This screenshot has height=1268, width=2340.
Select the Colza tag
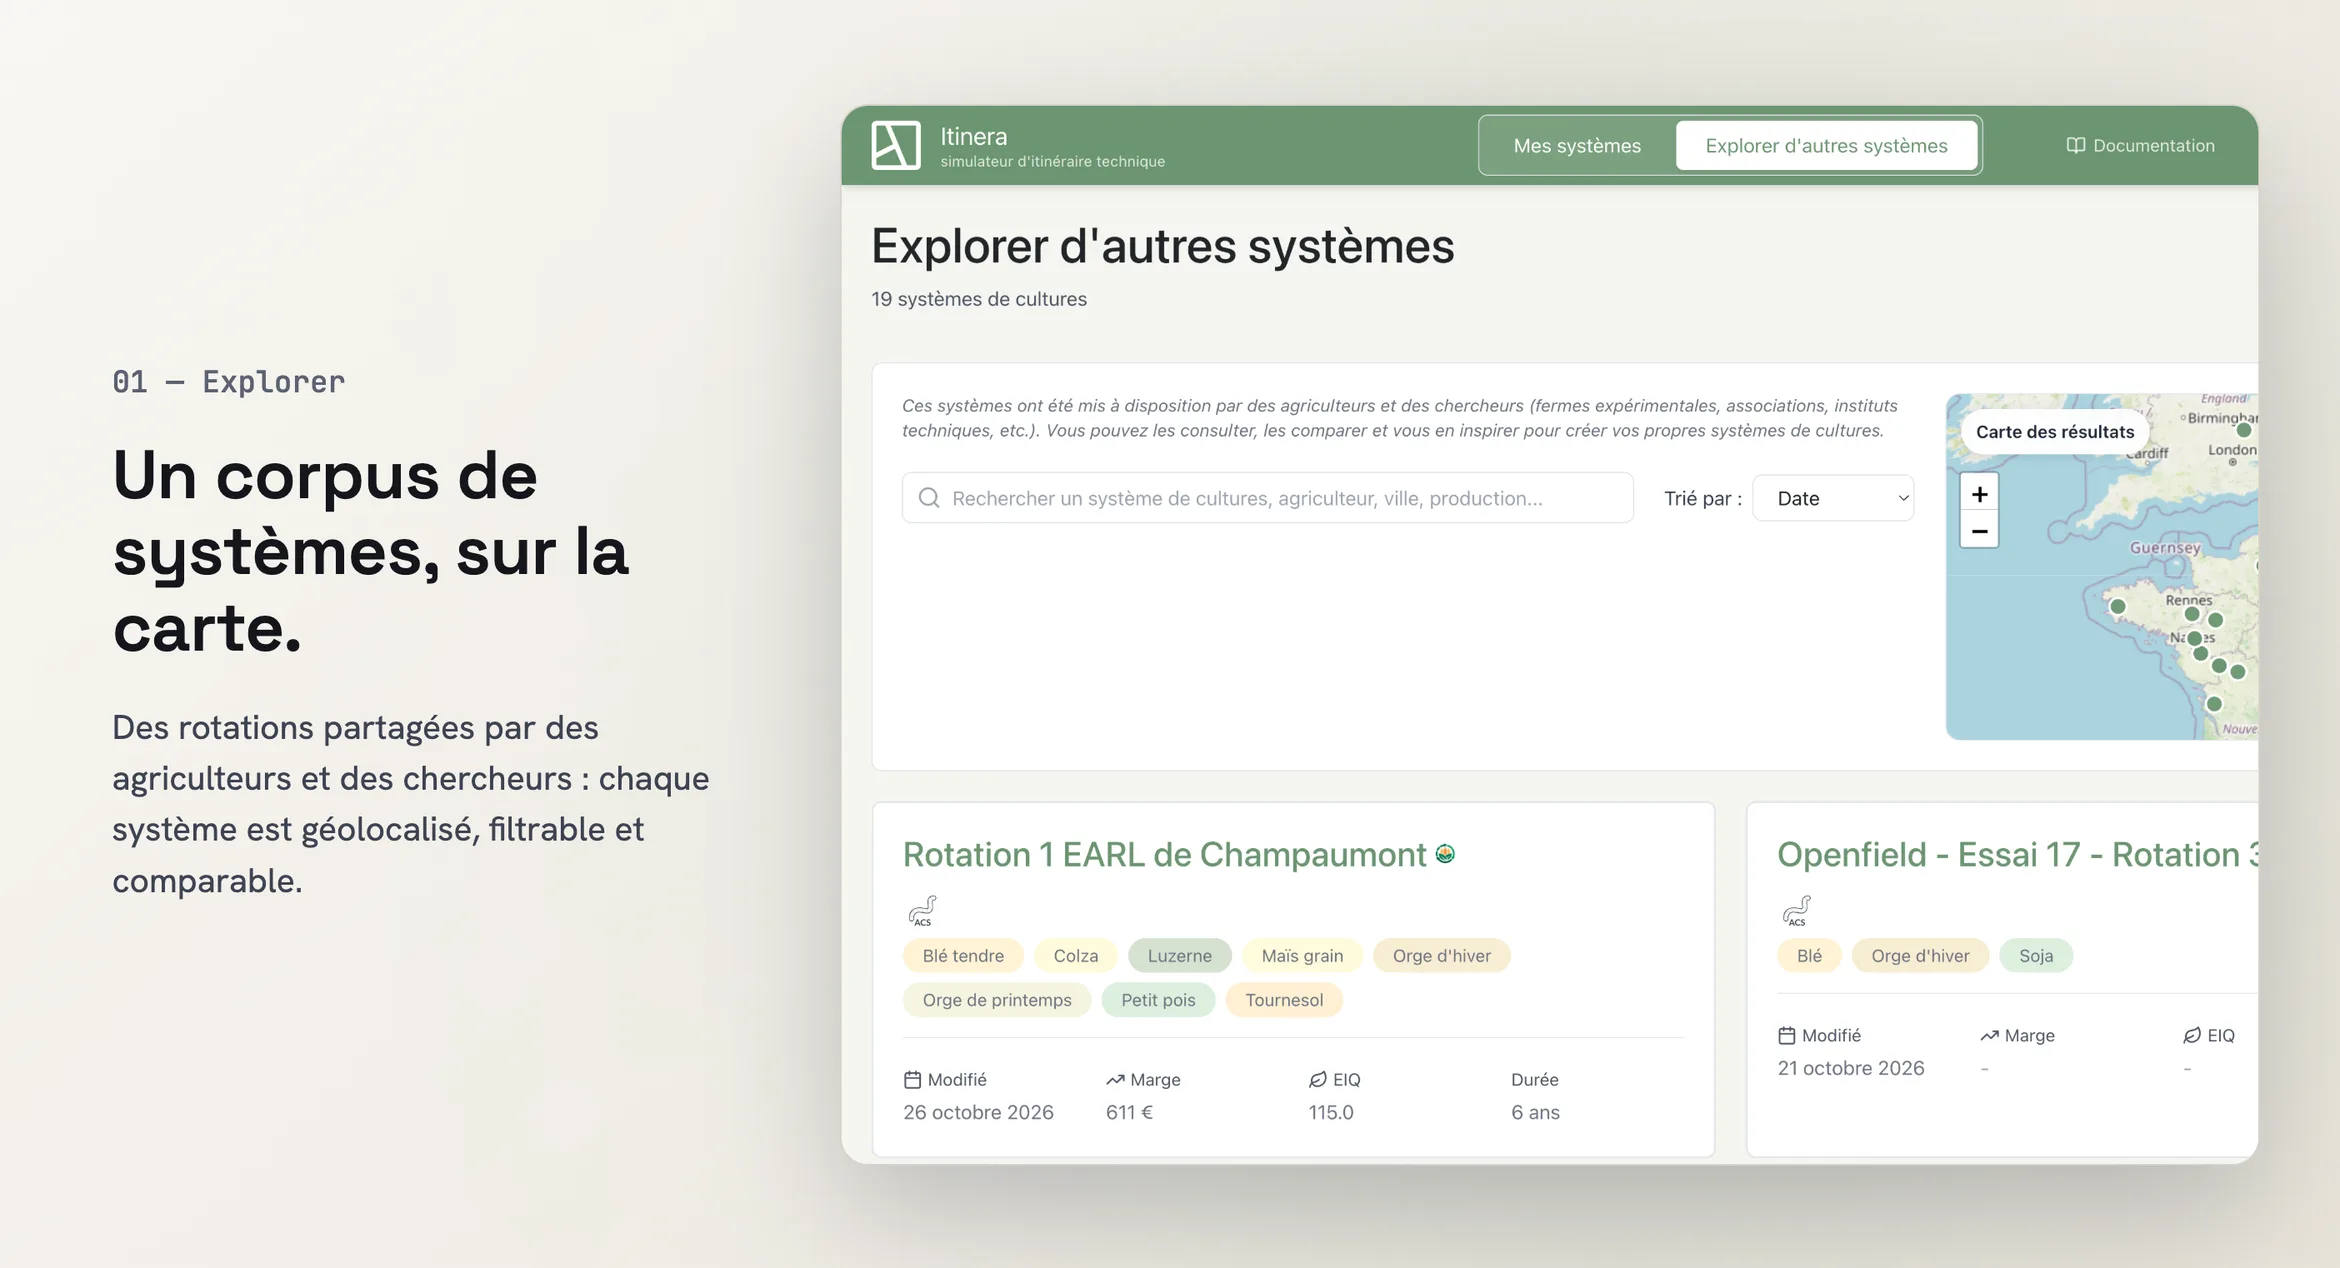pos(1075,956)
